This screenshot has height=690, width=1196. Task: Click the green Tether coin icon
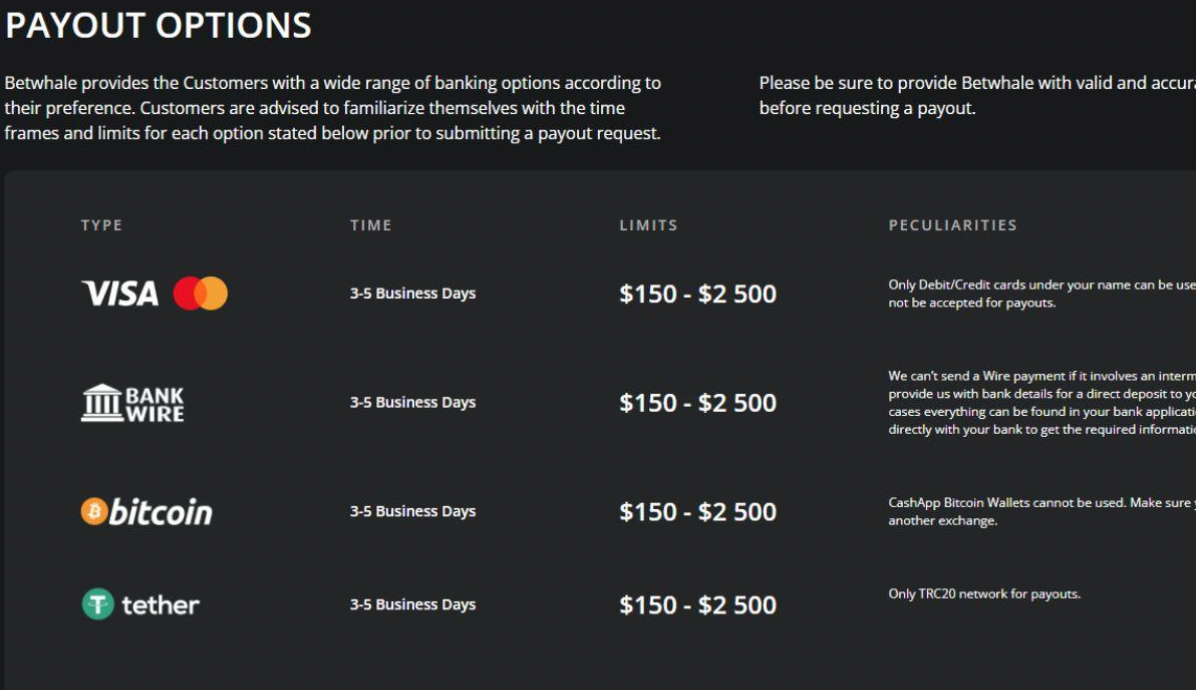coord(98,604)
